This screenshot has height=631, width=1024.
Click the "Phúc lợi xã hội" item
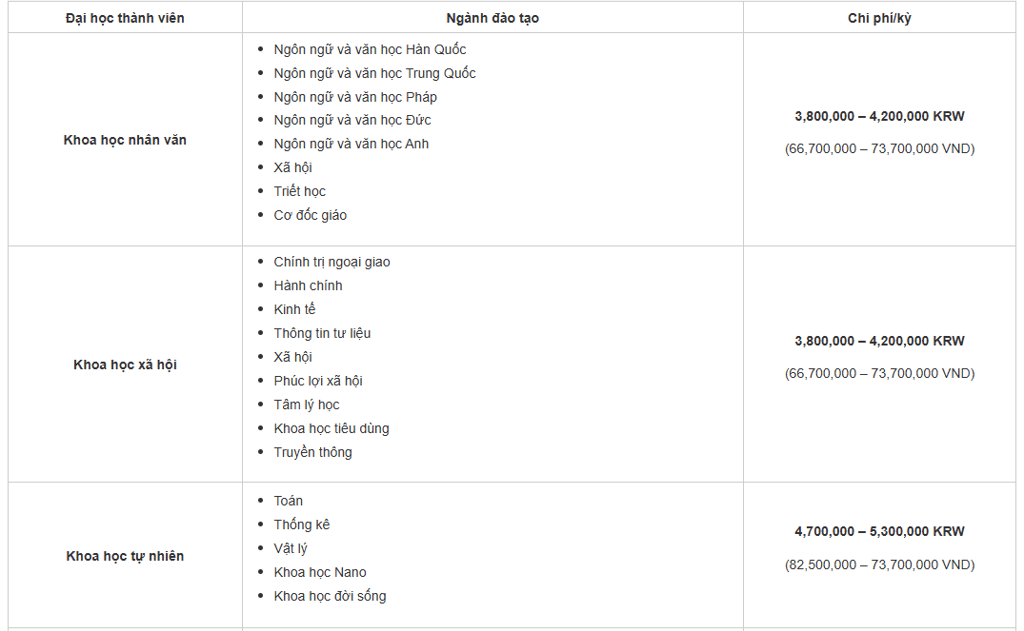318,381
